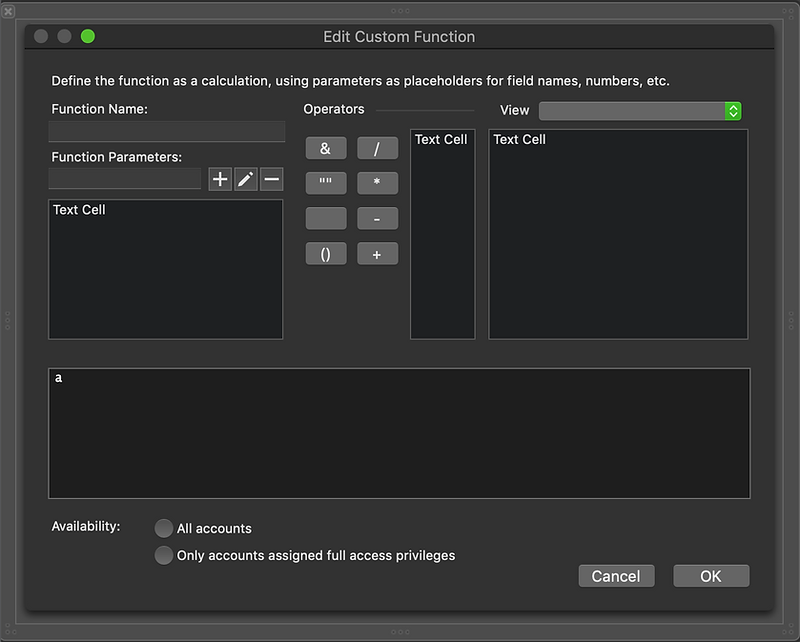The width and height of the screenshot is (800, 642).
Task: Click the green zoom window button
Action: coord(88,36)
